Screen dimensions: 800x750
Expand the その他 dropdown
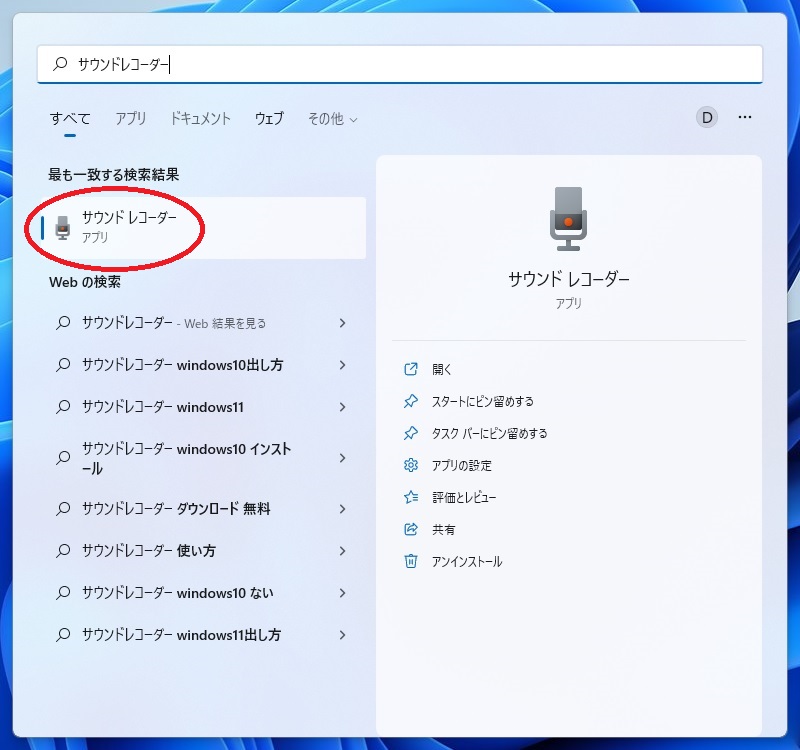(332, 119)
